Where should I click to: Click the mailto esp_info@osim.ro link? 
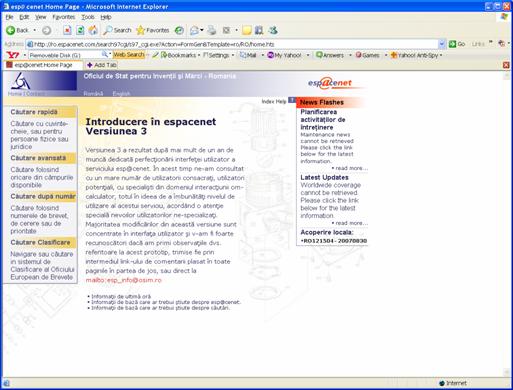pos(123,280)
